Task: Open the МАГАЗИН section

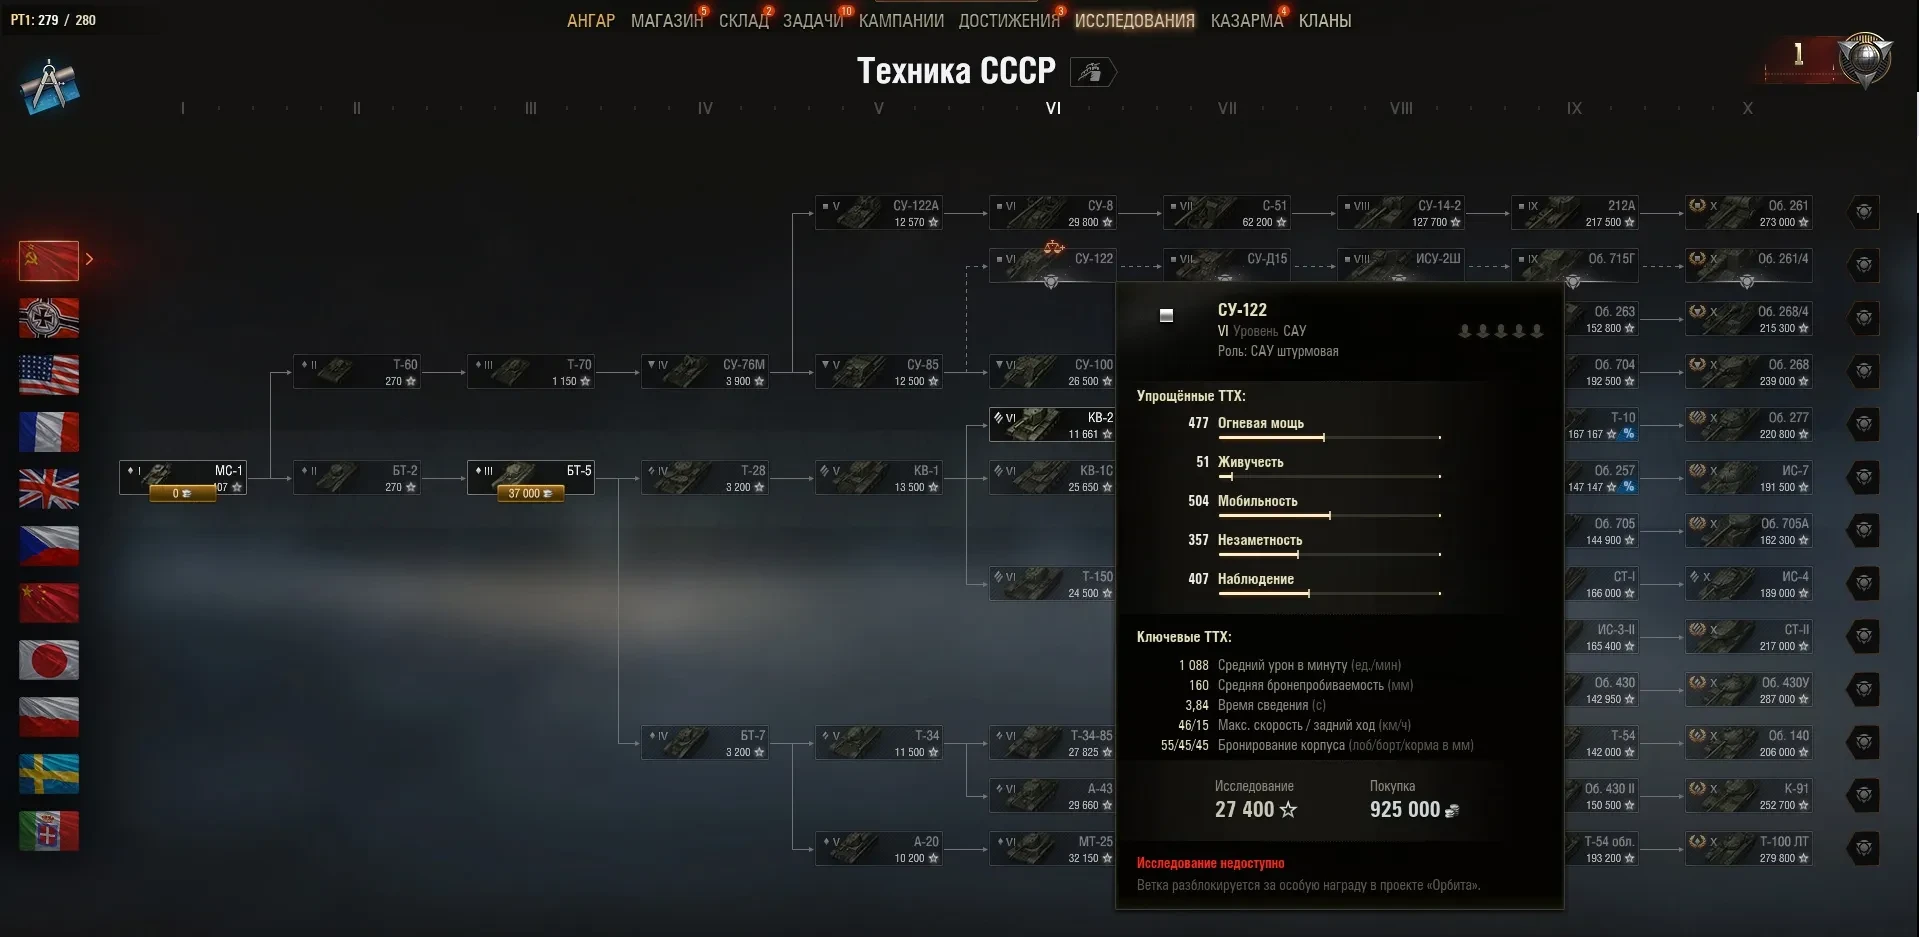Action: pos(667,21)
